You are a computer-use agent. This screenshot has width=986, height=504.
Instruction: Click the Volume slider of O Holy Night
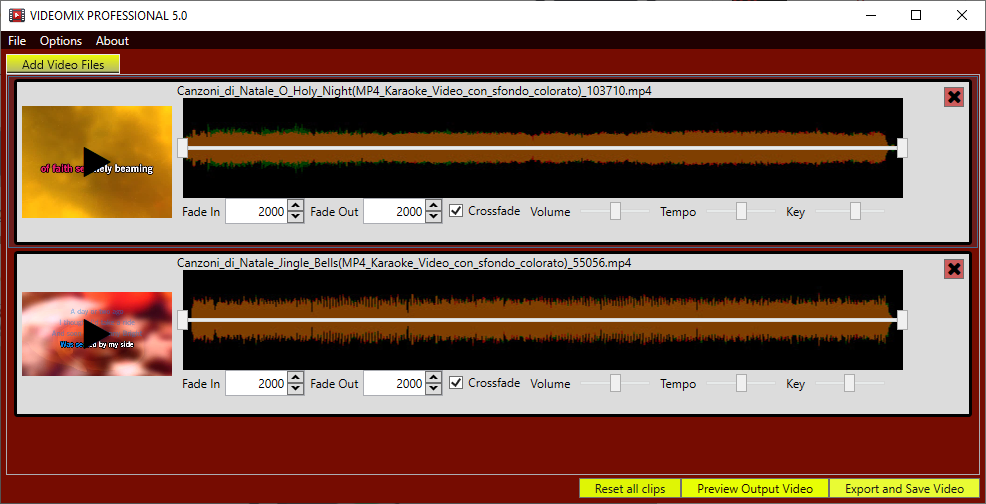[615, 211]
